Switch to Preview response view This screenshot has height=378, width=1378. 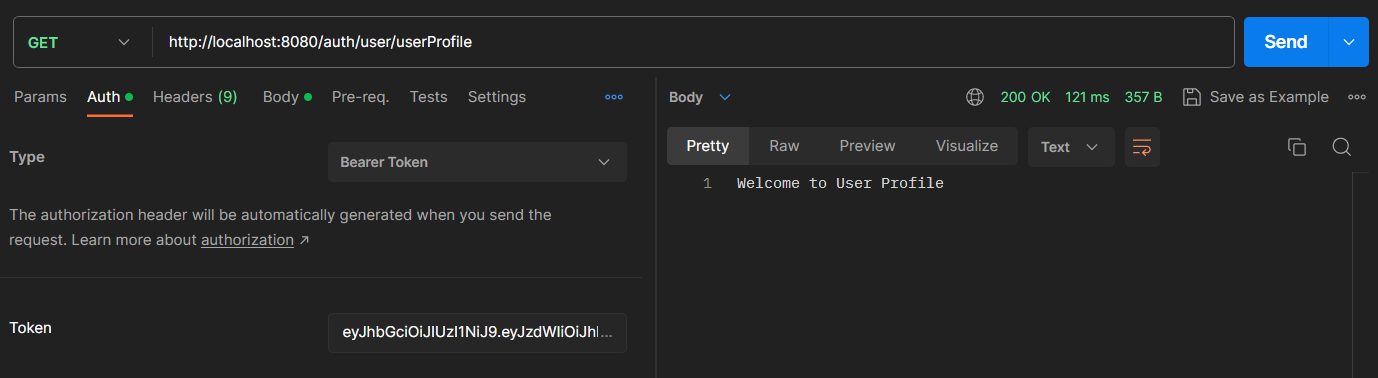[x=867, y=146]
